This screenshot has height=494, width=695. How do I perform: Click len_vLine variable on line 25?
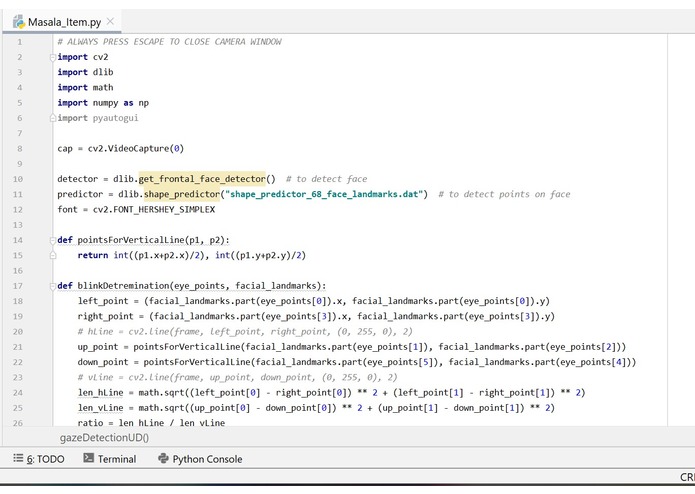tap(100, 408)
